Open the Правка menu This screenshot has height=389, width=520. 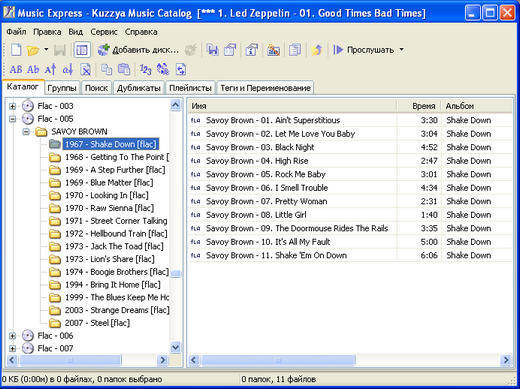pos(47,32)
